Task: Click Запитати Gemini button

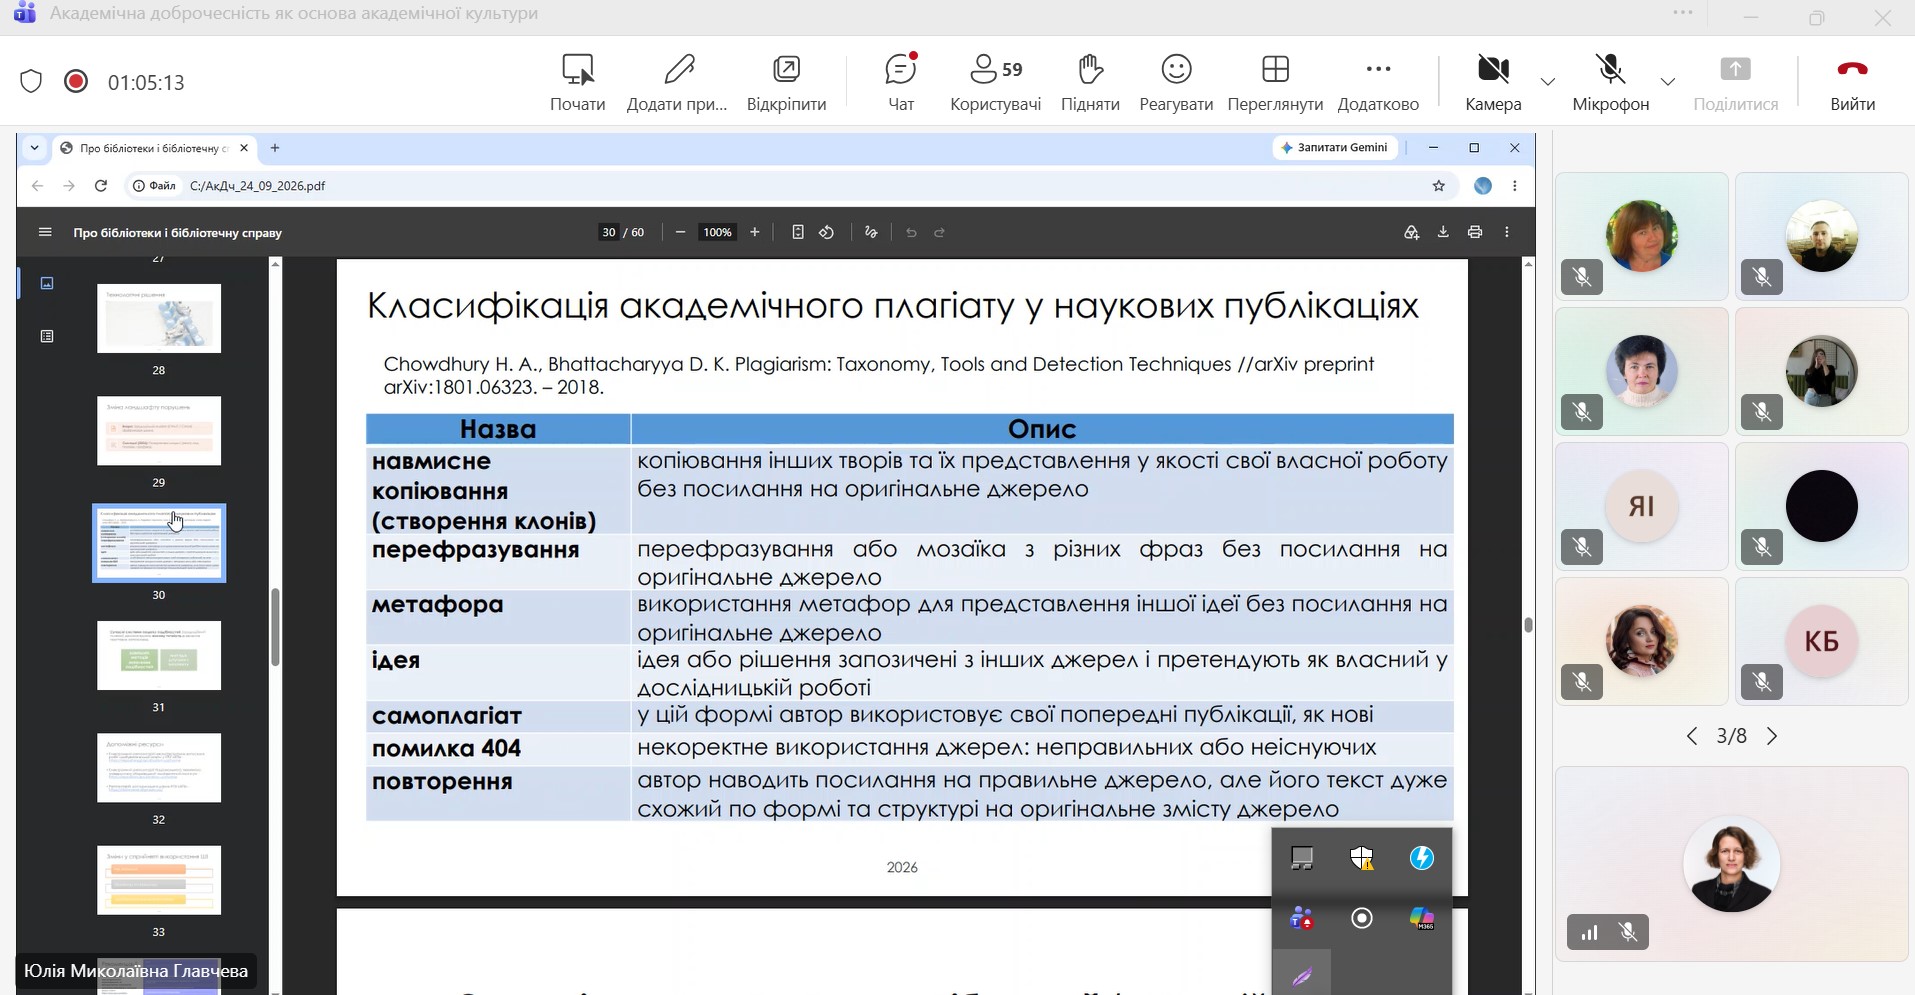Action: (x=1336, y=148)
